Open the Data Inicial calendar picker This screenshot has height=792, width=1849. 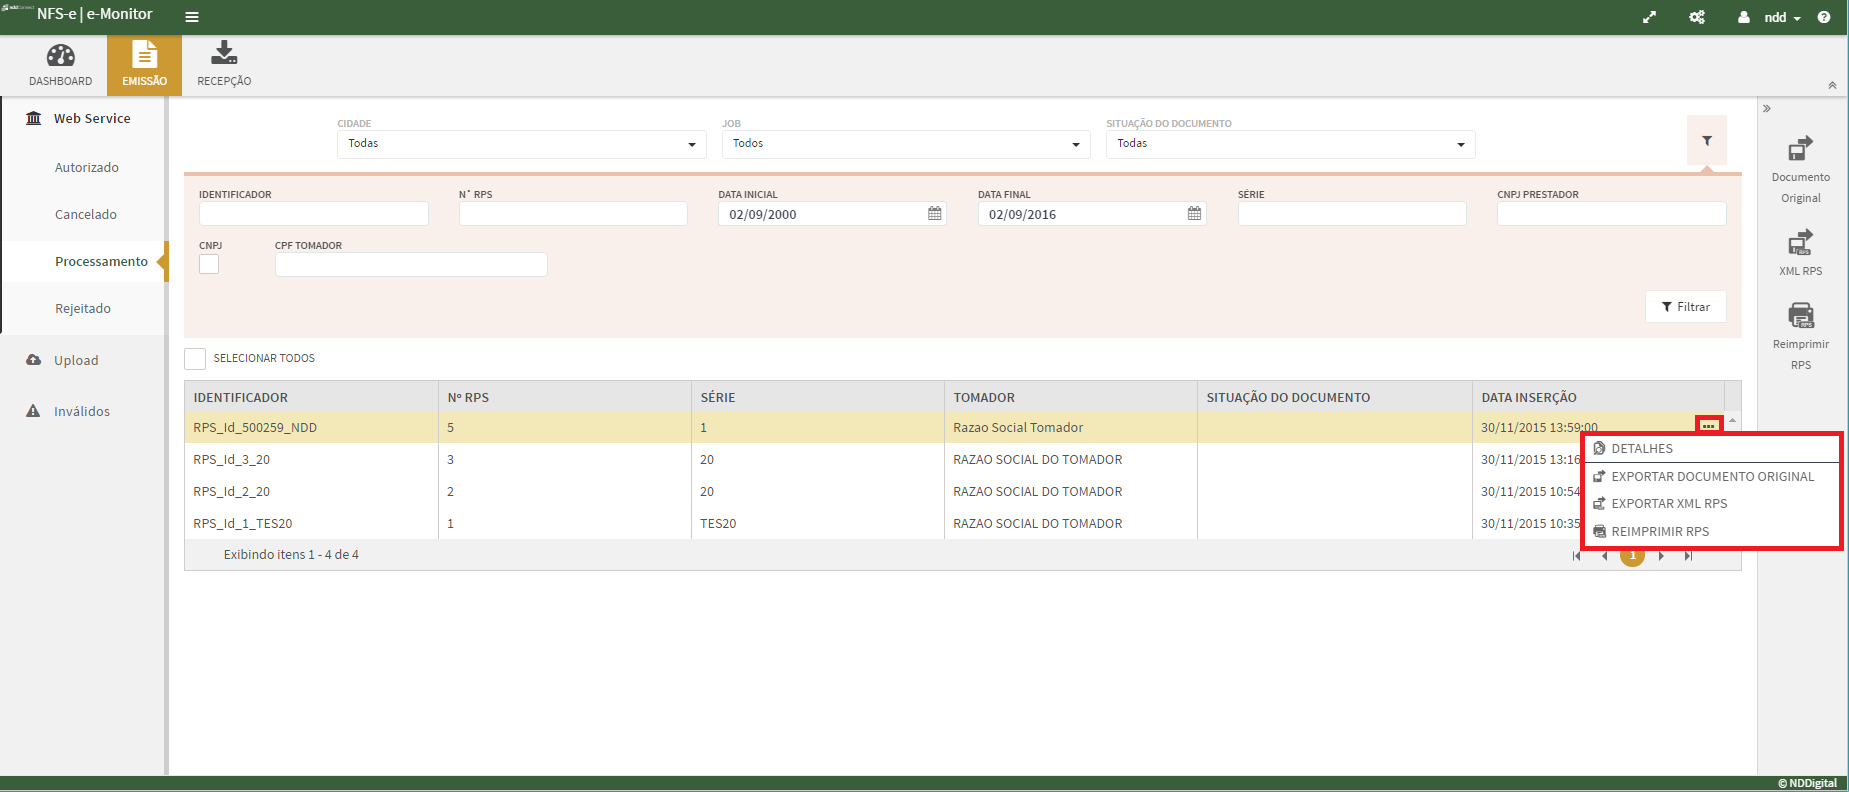point(934,214)
